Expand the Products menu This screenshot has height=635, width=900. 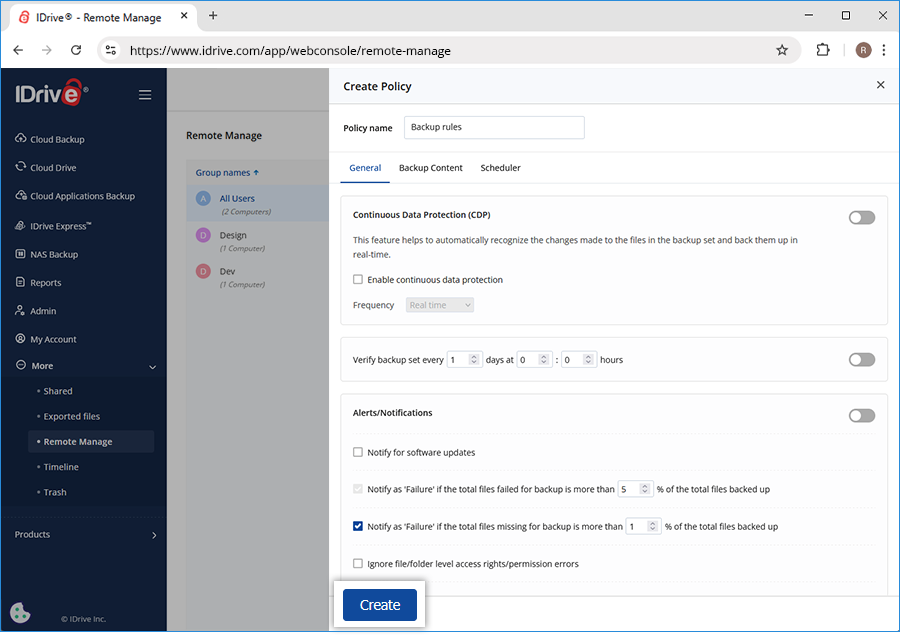86,535
